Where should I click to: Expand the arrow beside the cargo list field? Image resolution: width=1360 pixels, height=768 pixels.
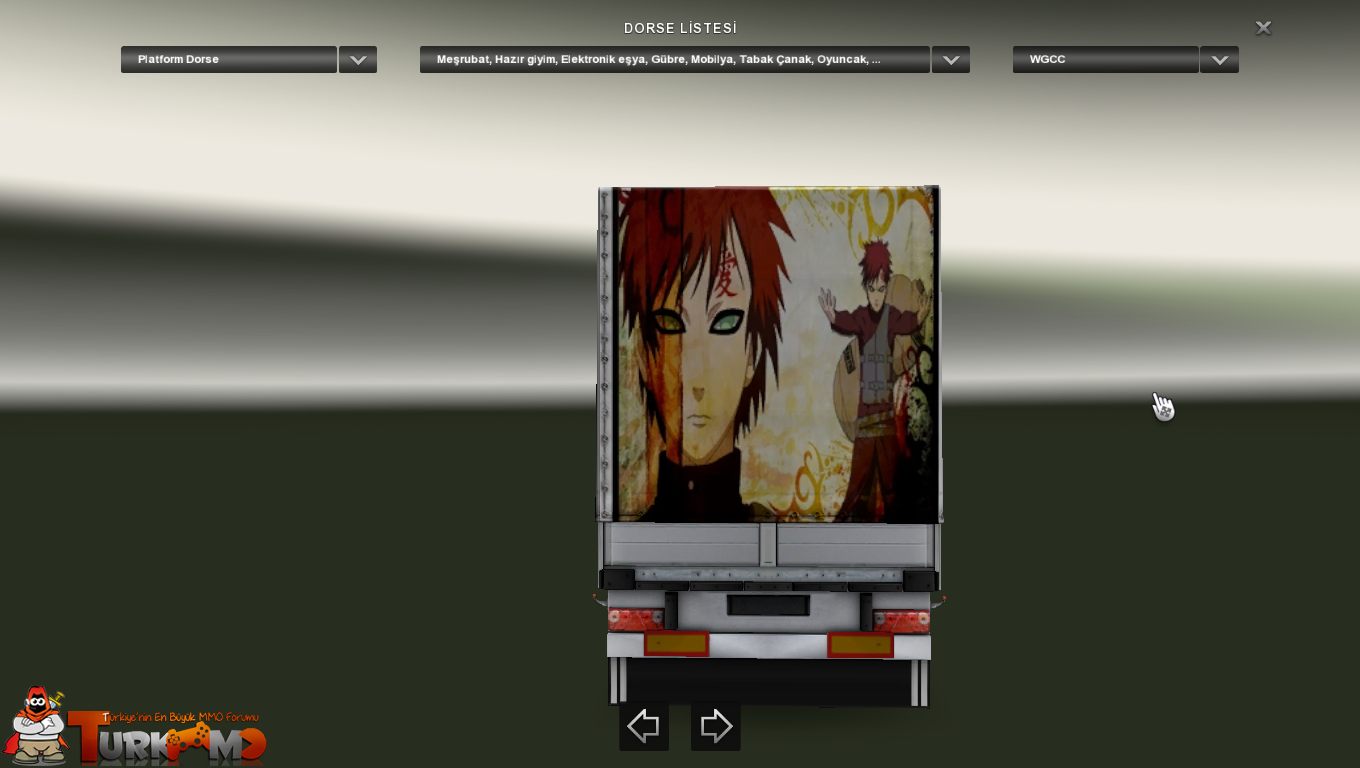[x=951, y=59]
